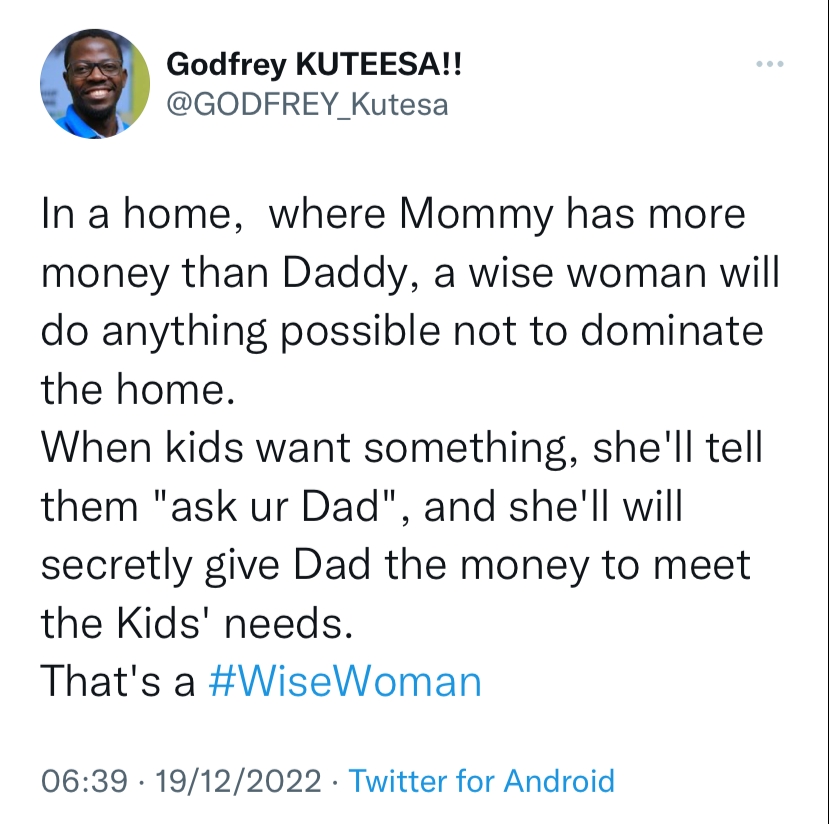This screenshot has height=824, width=829.
Task: Click the 19/12/2022 date
Action: point(238,781)
